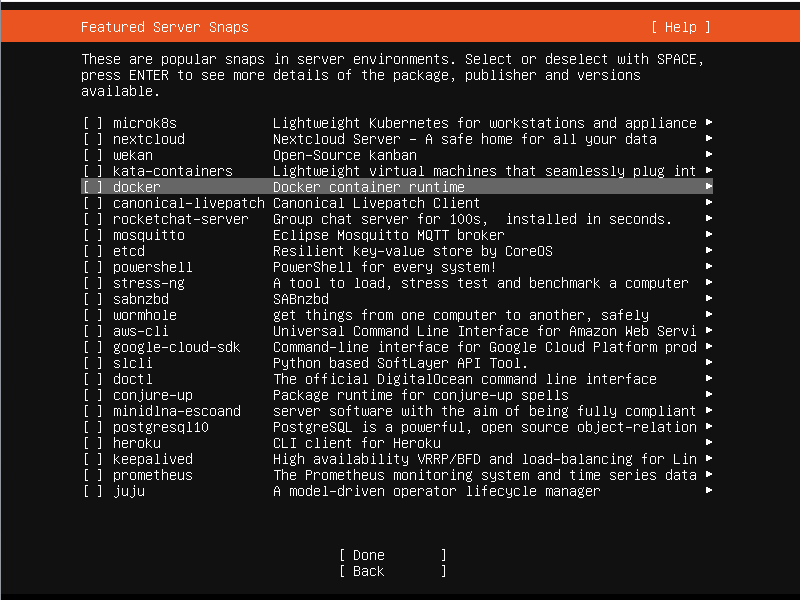
Task: Open the Help menu in the header
Action: coord(681,27)
